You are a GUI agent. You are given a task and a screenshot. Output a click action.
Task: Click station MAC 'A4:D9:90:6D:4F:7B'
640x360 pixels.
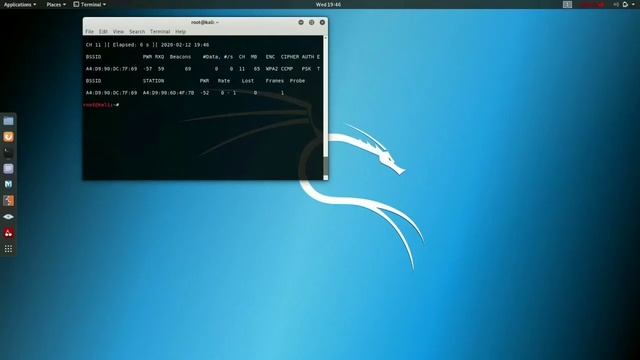point(168,93)
